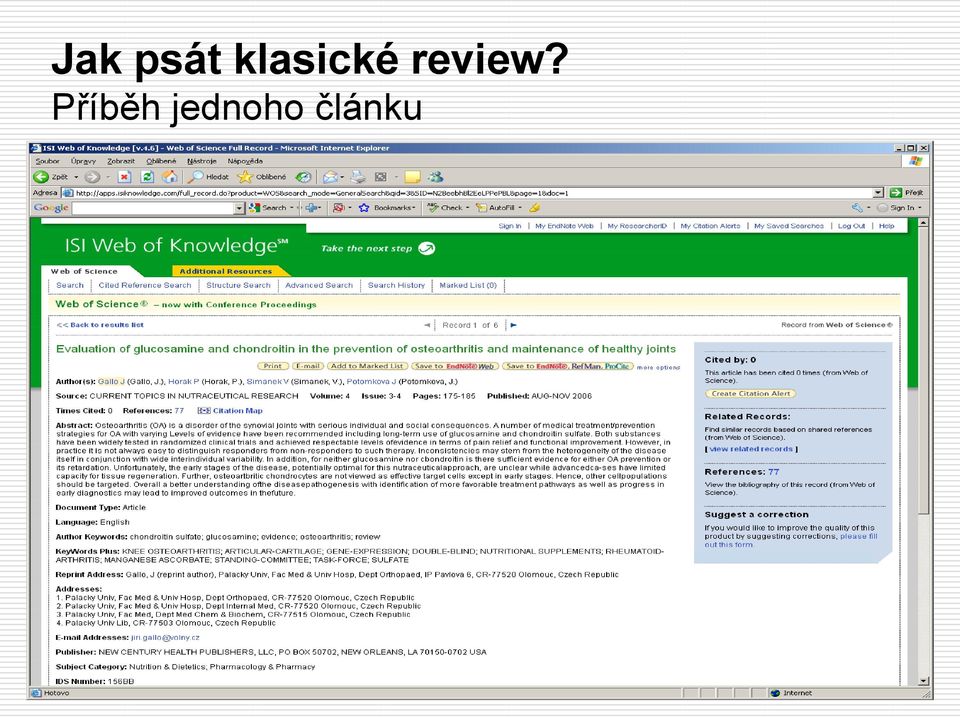Click the Přejít go button
The width and height of the screenshot is (960, 717).
click(x=907, y=193)
